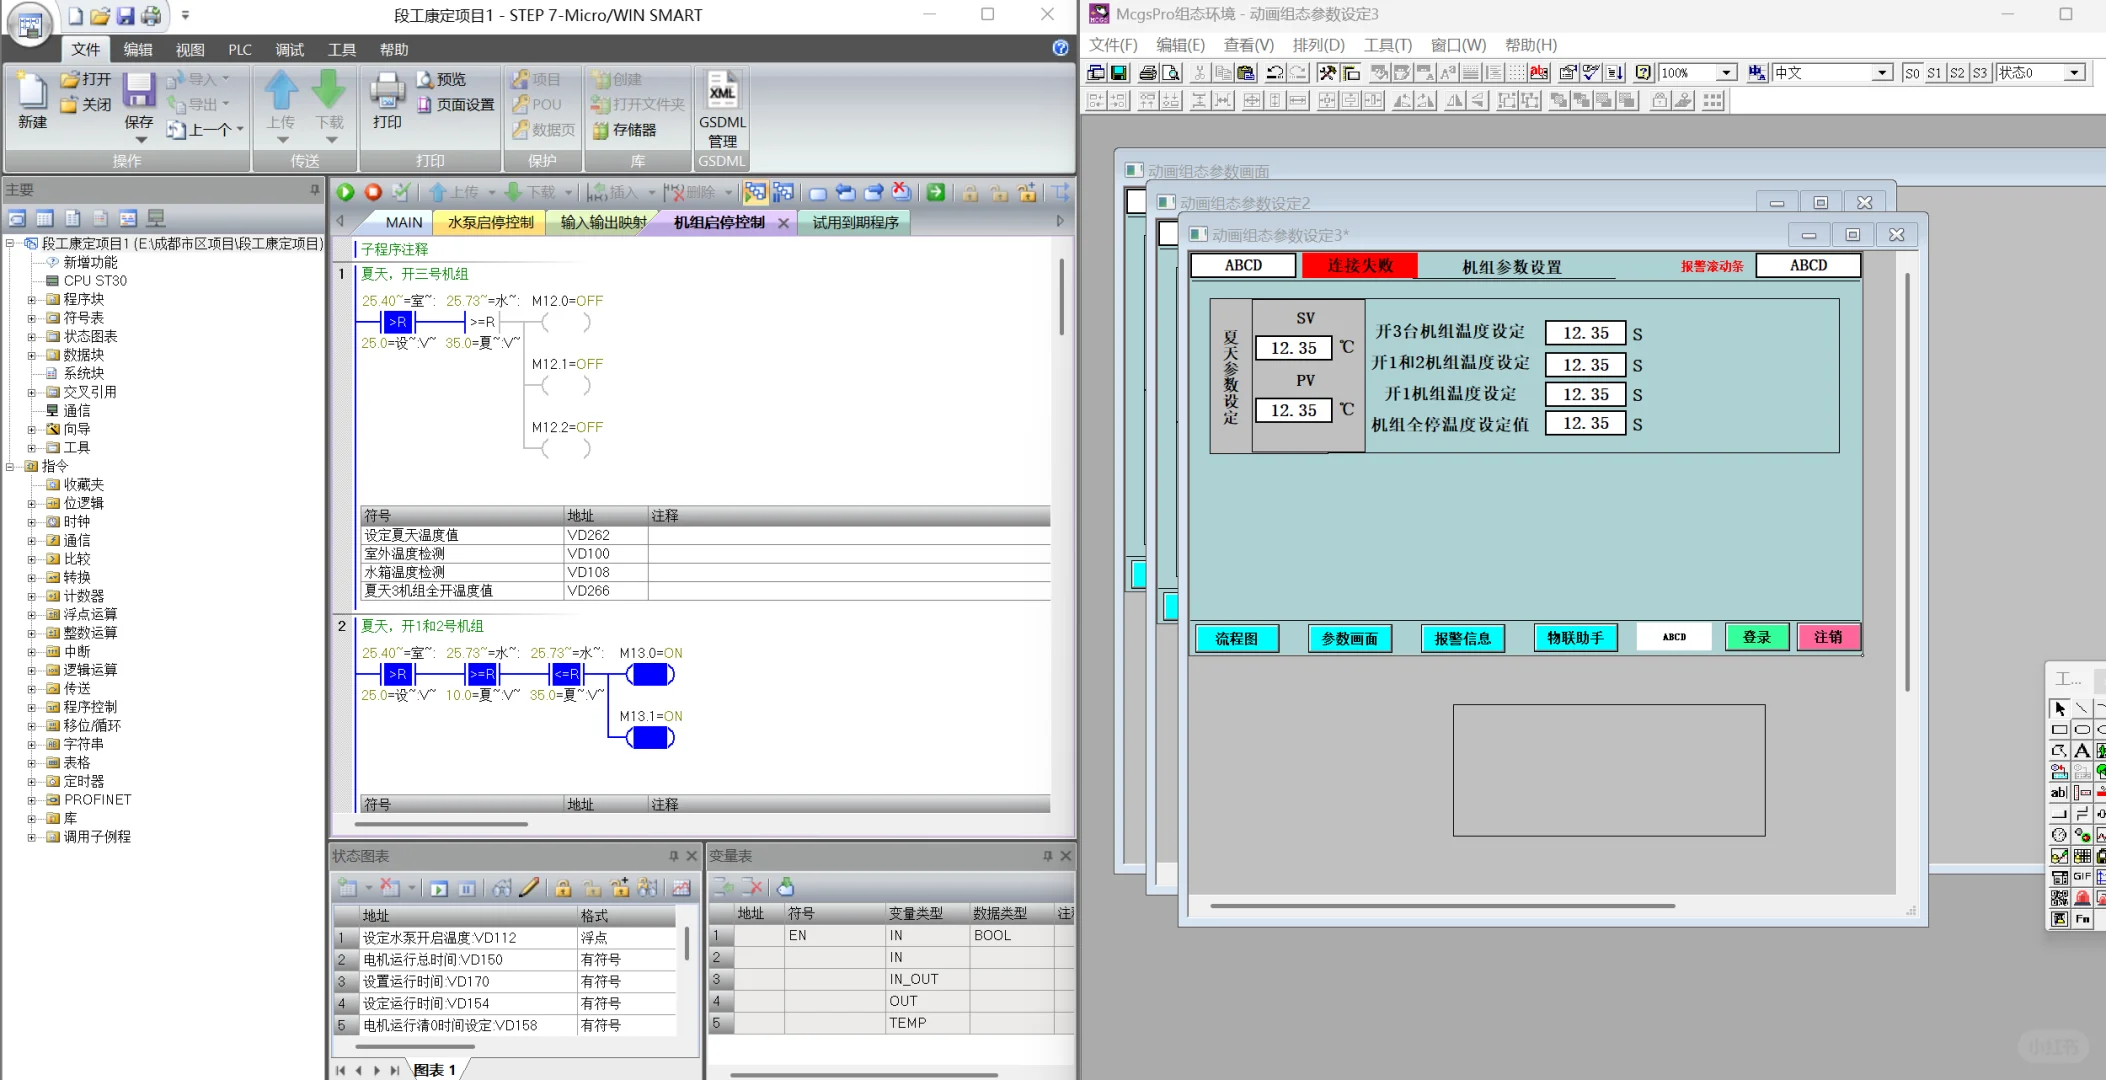Click the SV value input box

pos(1293,348)
